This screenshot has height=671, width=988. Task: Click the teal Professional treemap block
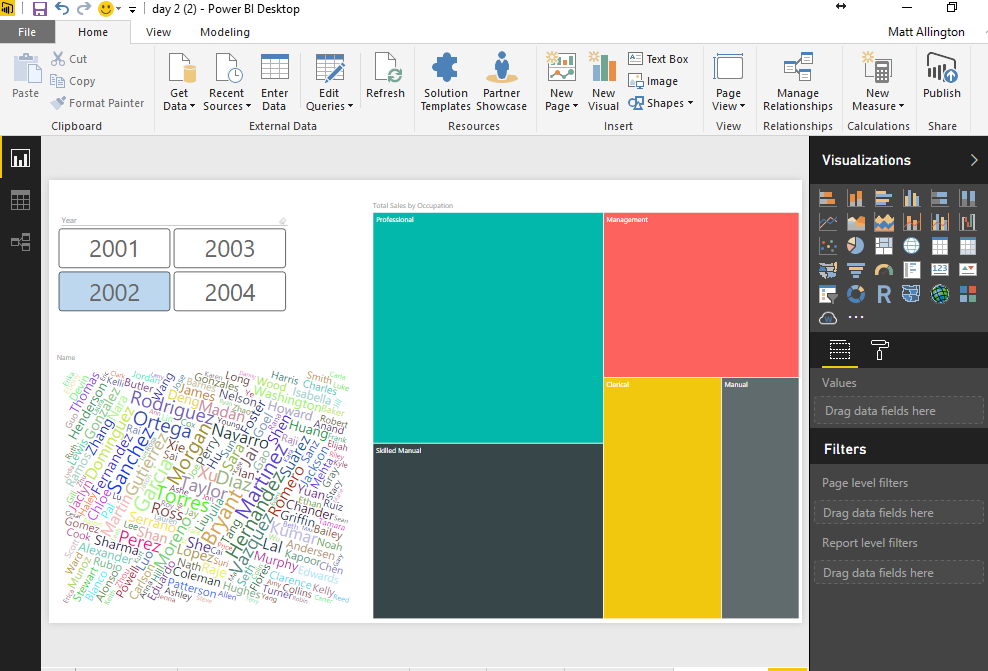tap(488, 328)
